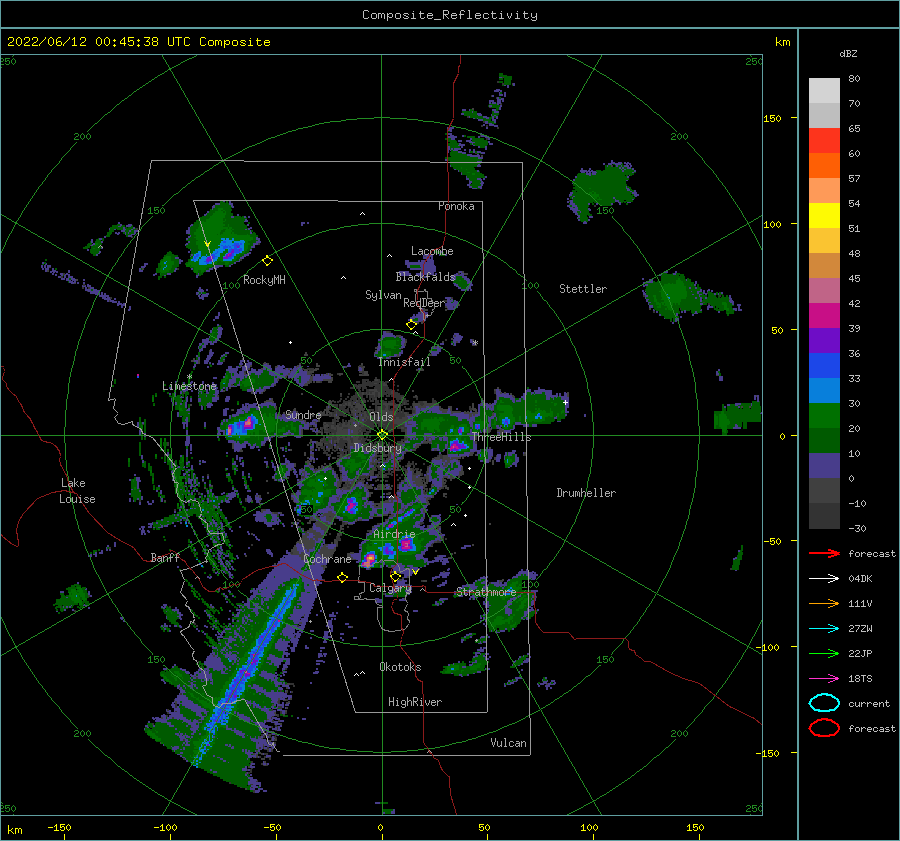Pick the magenta 39-42 dBZ swatch
900x841 pixels.
824,316
